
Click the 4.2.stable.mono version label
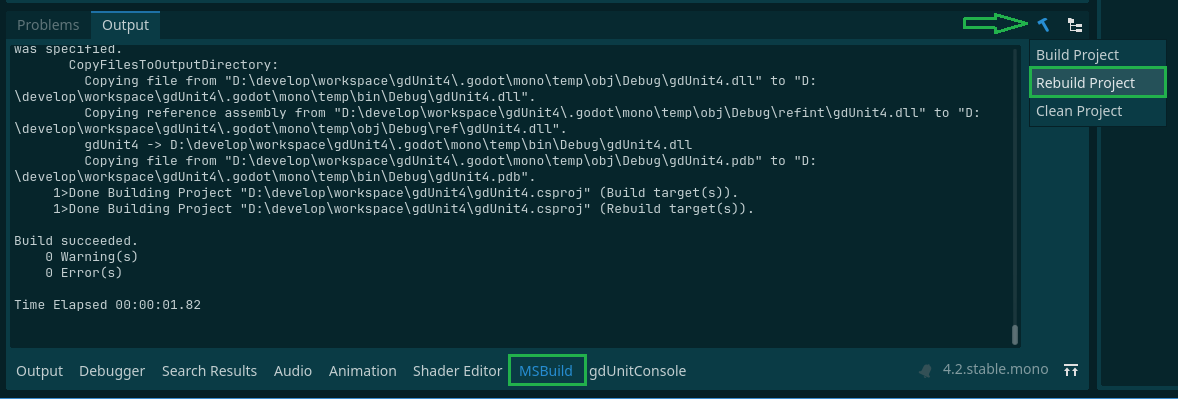tap(995, 370)
